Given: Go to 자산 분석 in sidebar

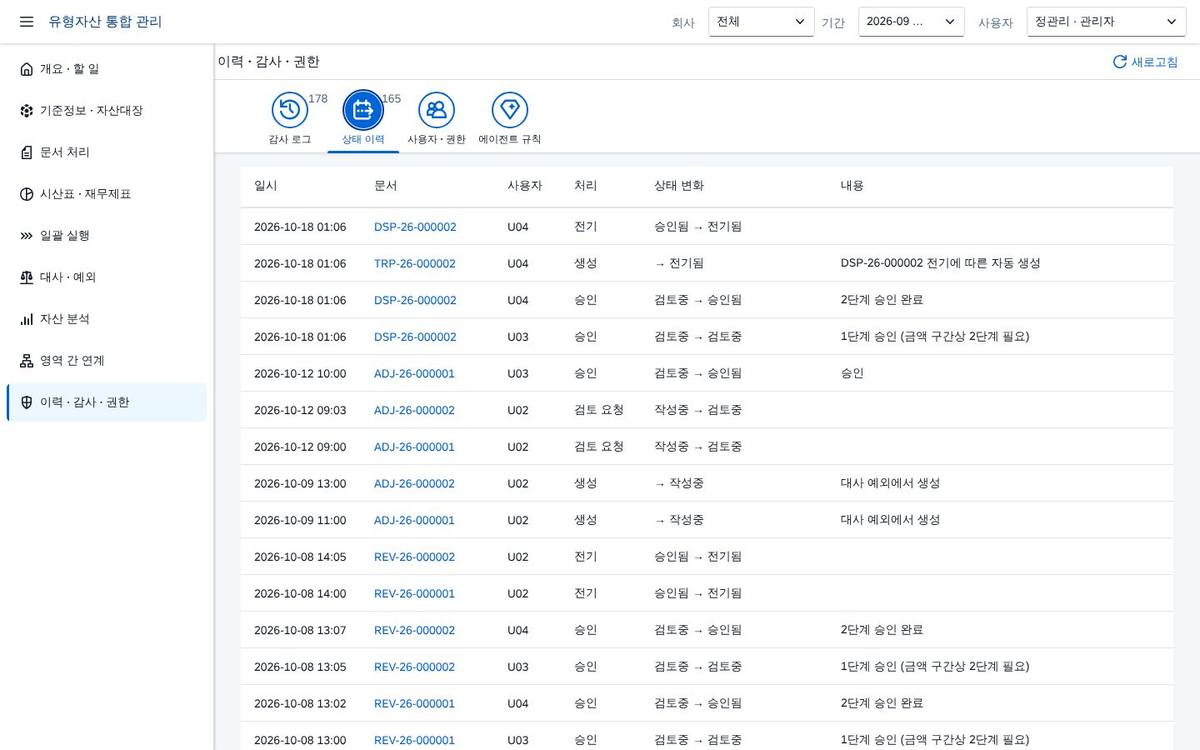Looking at the screenshot, I should 106,319.
